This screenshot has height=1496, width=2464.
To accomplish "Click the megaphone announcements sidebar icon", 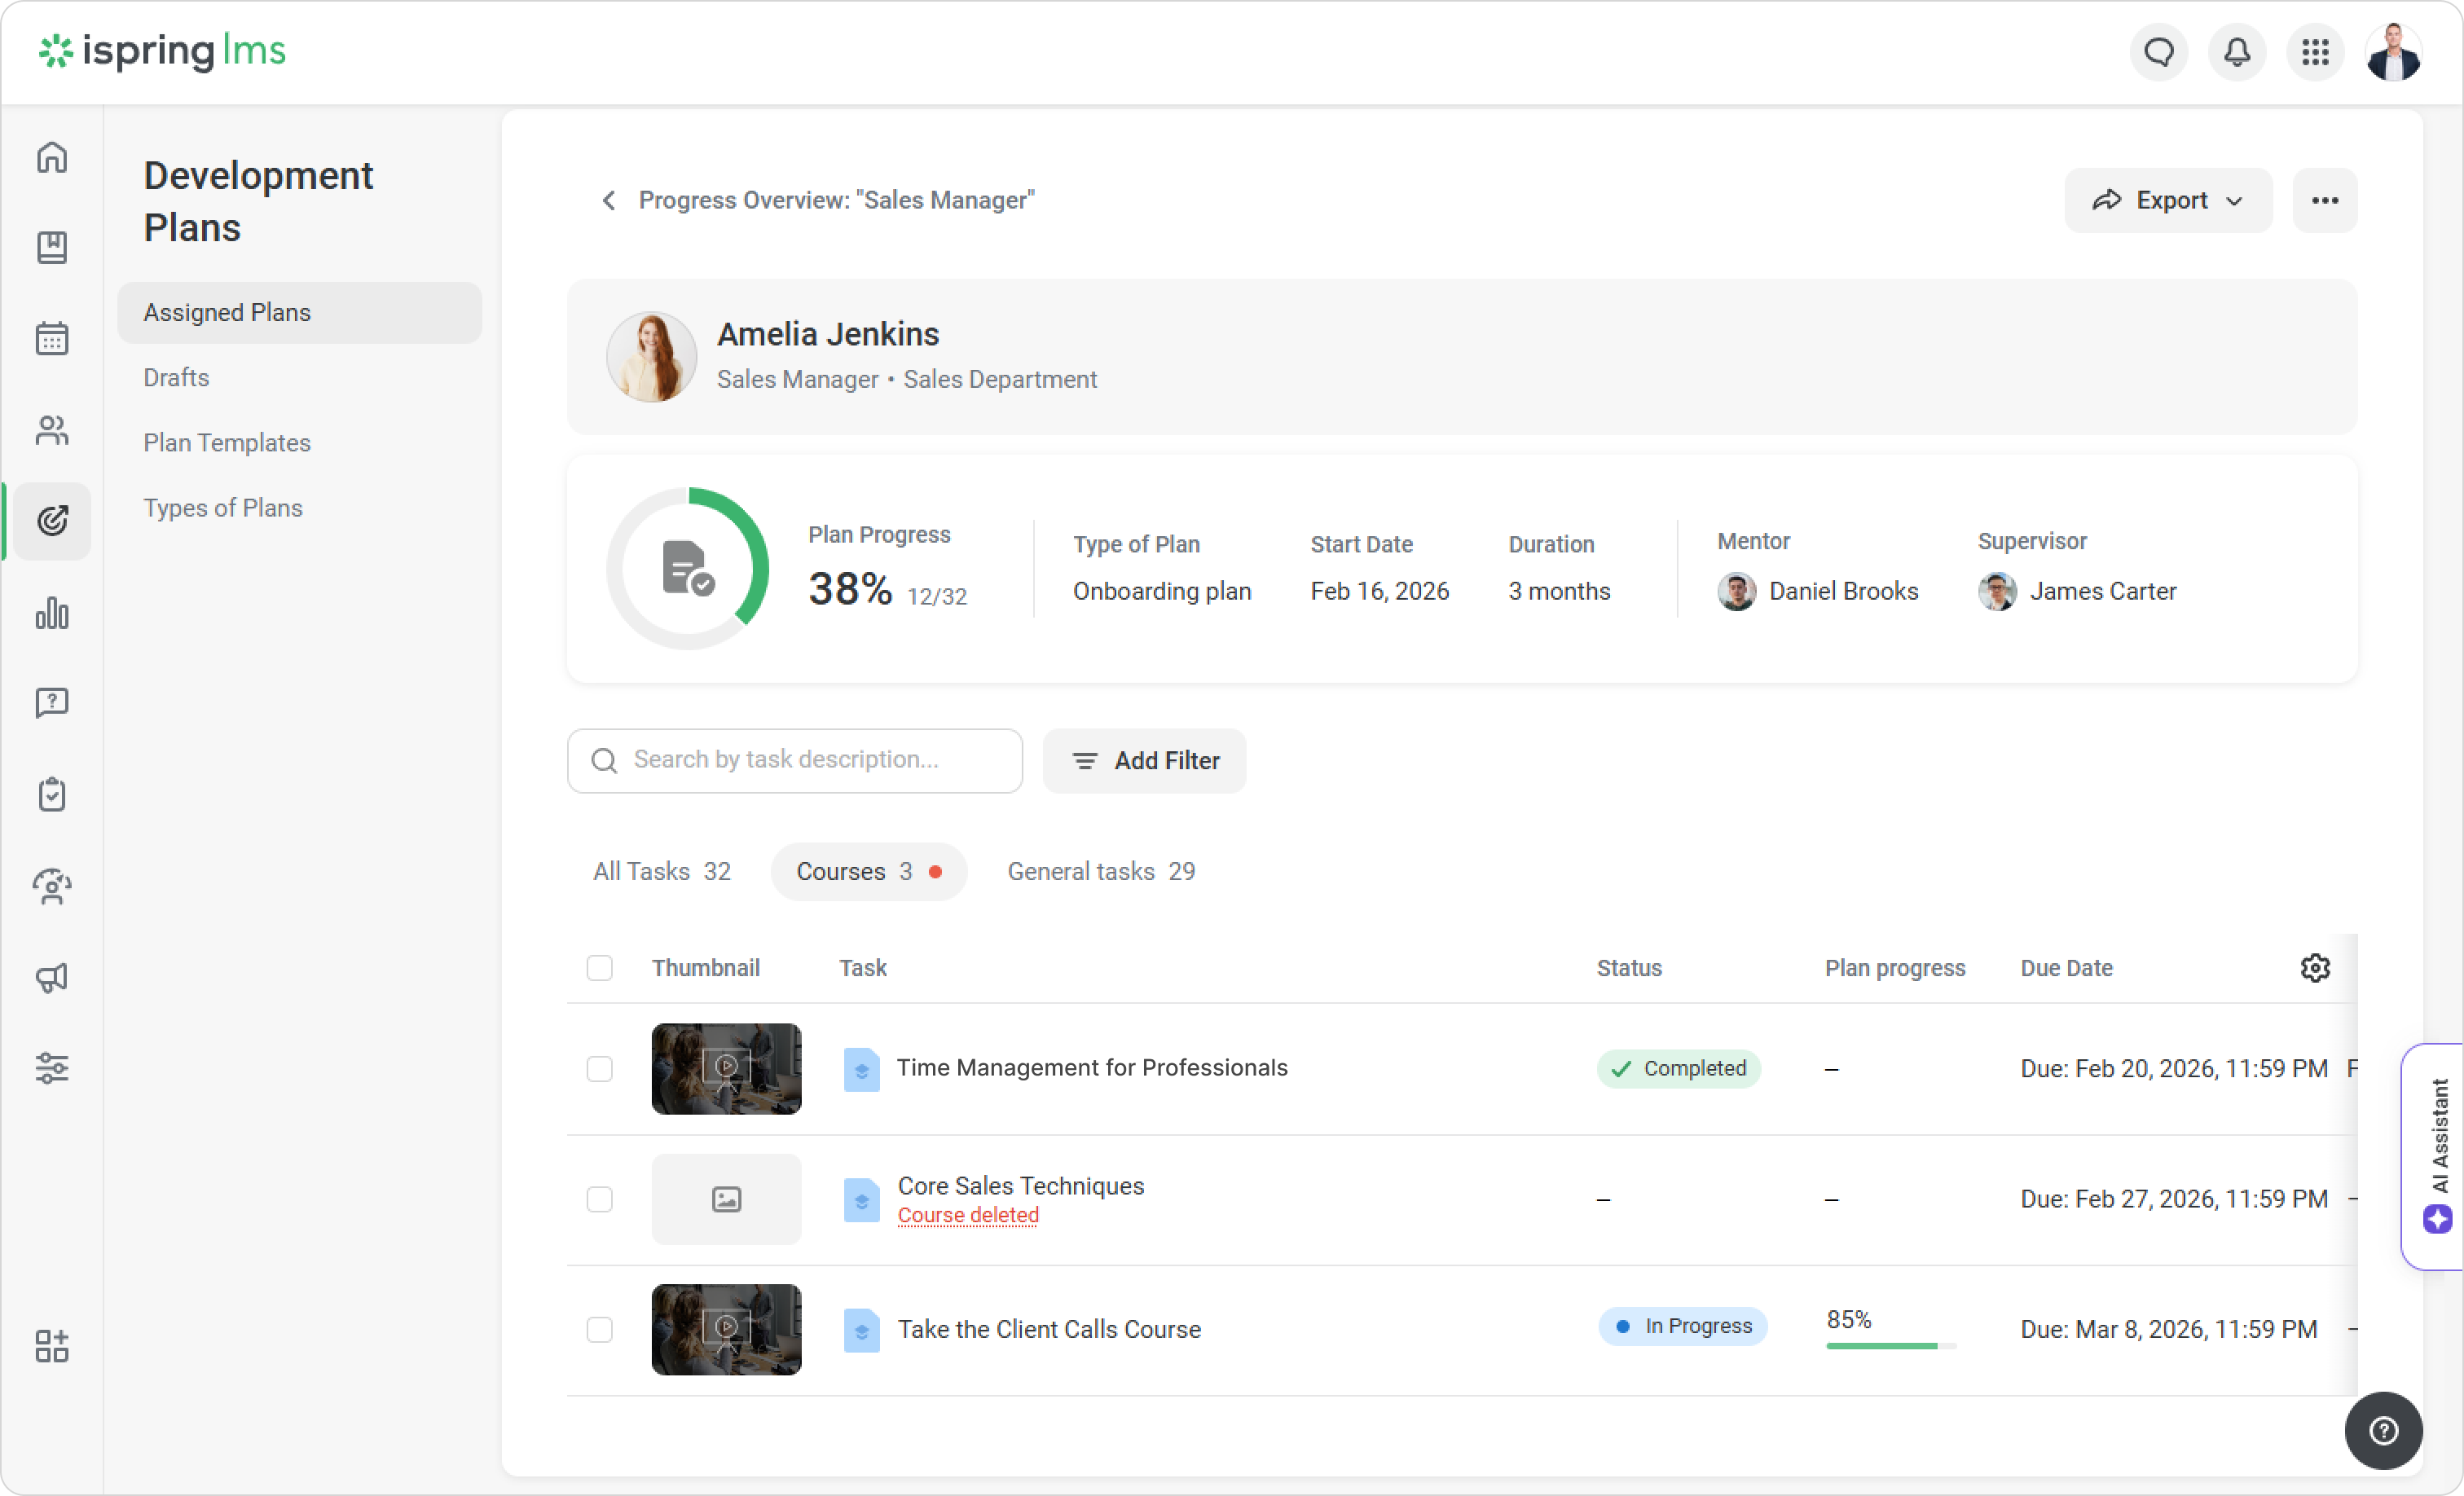I will [x=52, y=977].
